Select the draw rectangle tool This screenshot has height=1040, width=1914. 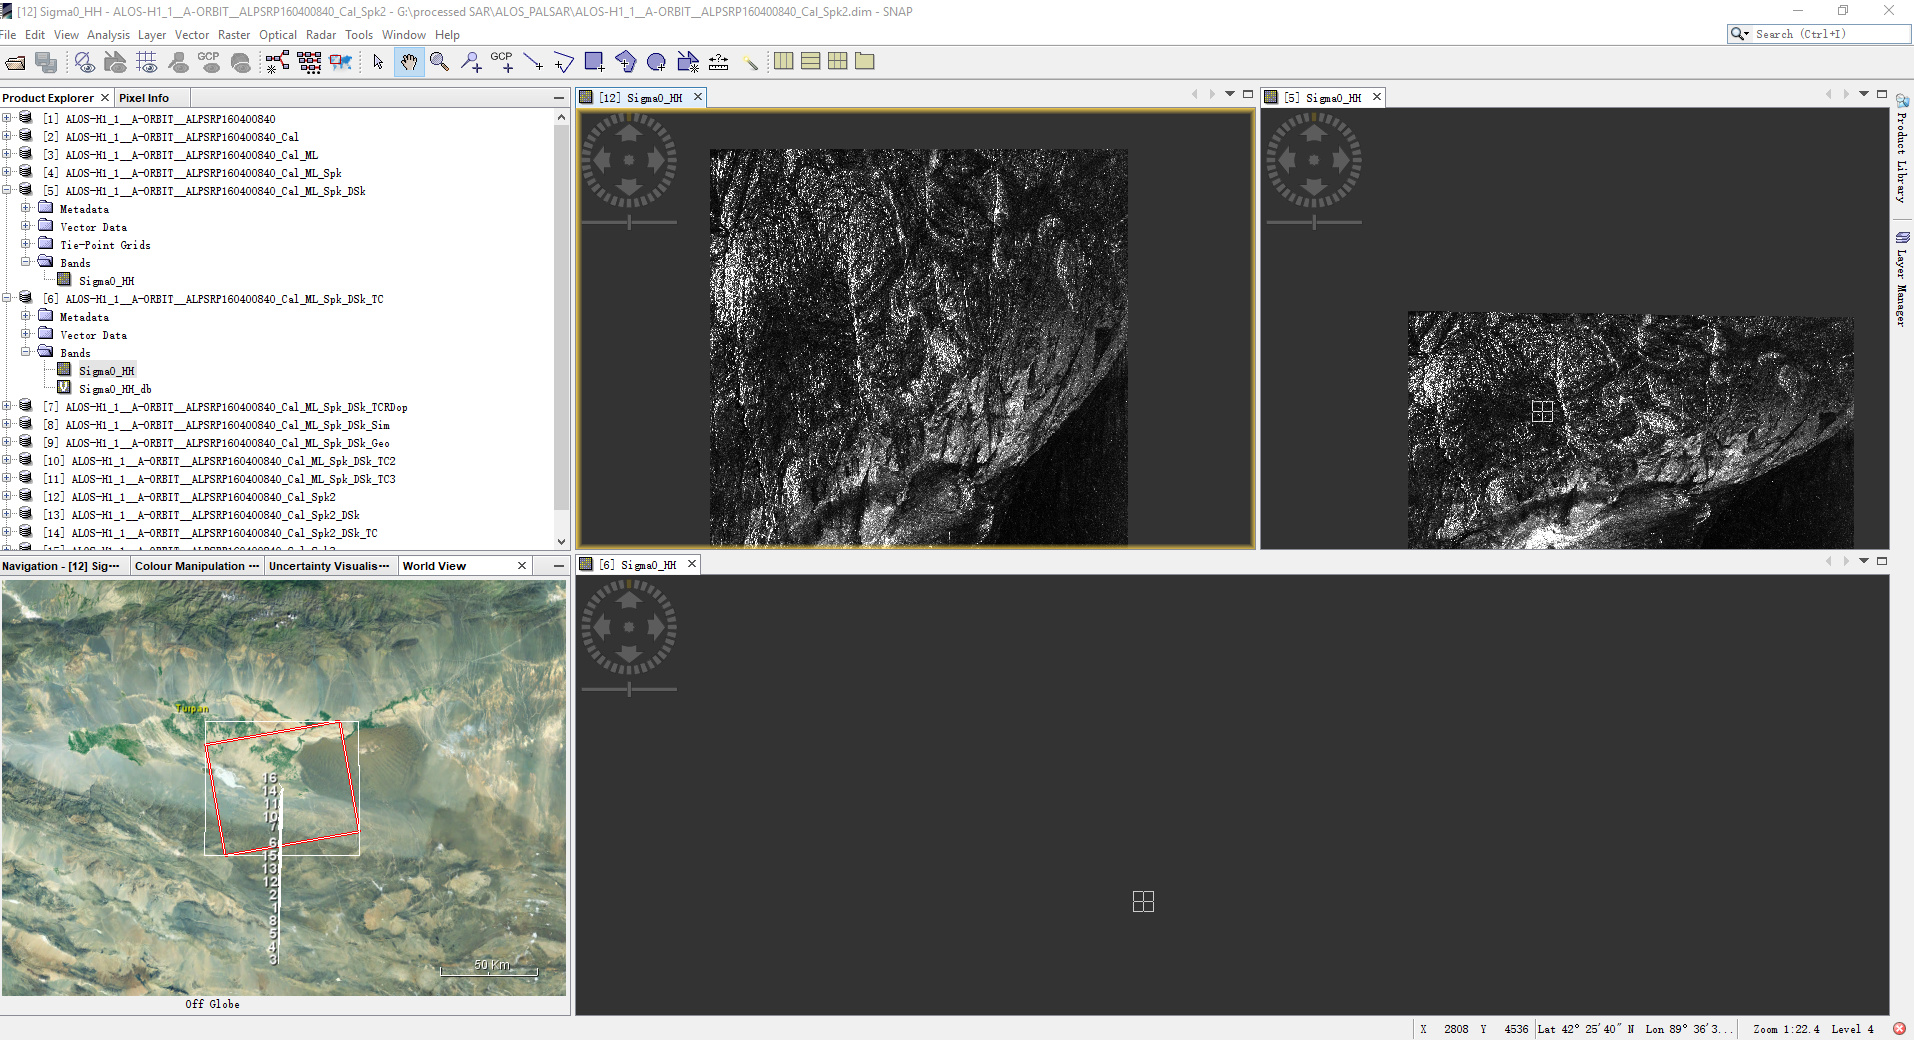click(594, 63)
